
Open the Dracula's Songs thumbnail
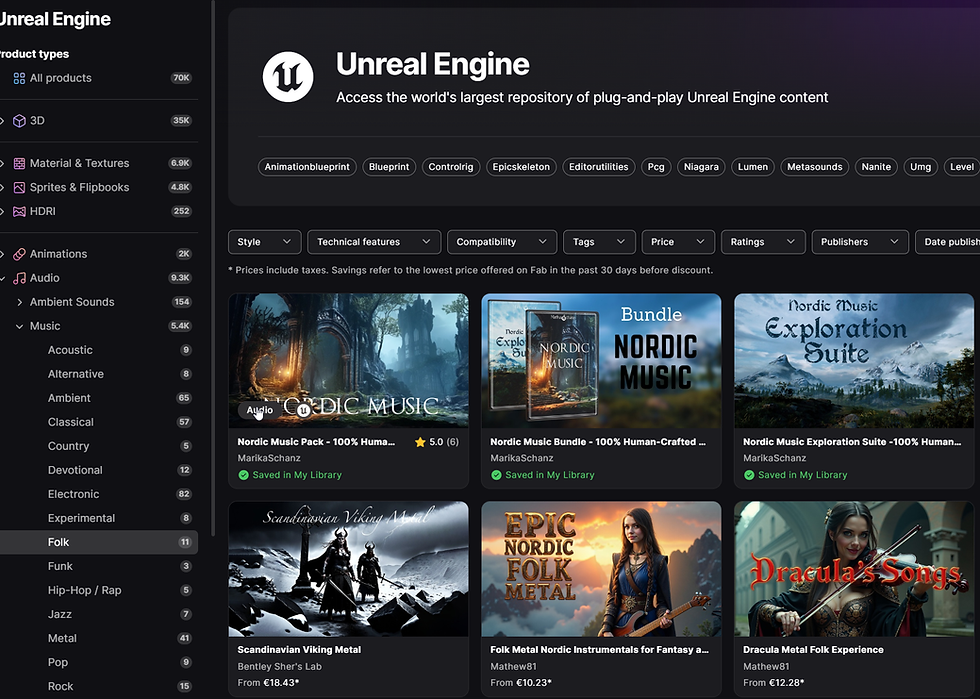(x=854, y=569)
